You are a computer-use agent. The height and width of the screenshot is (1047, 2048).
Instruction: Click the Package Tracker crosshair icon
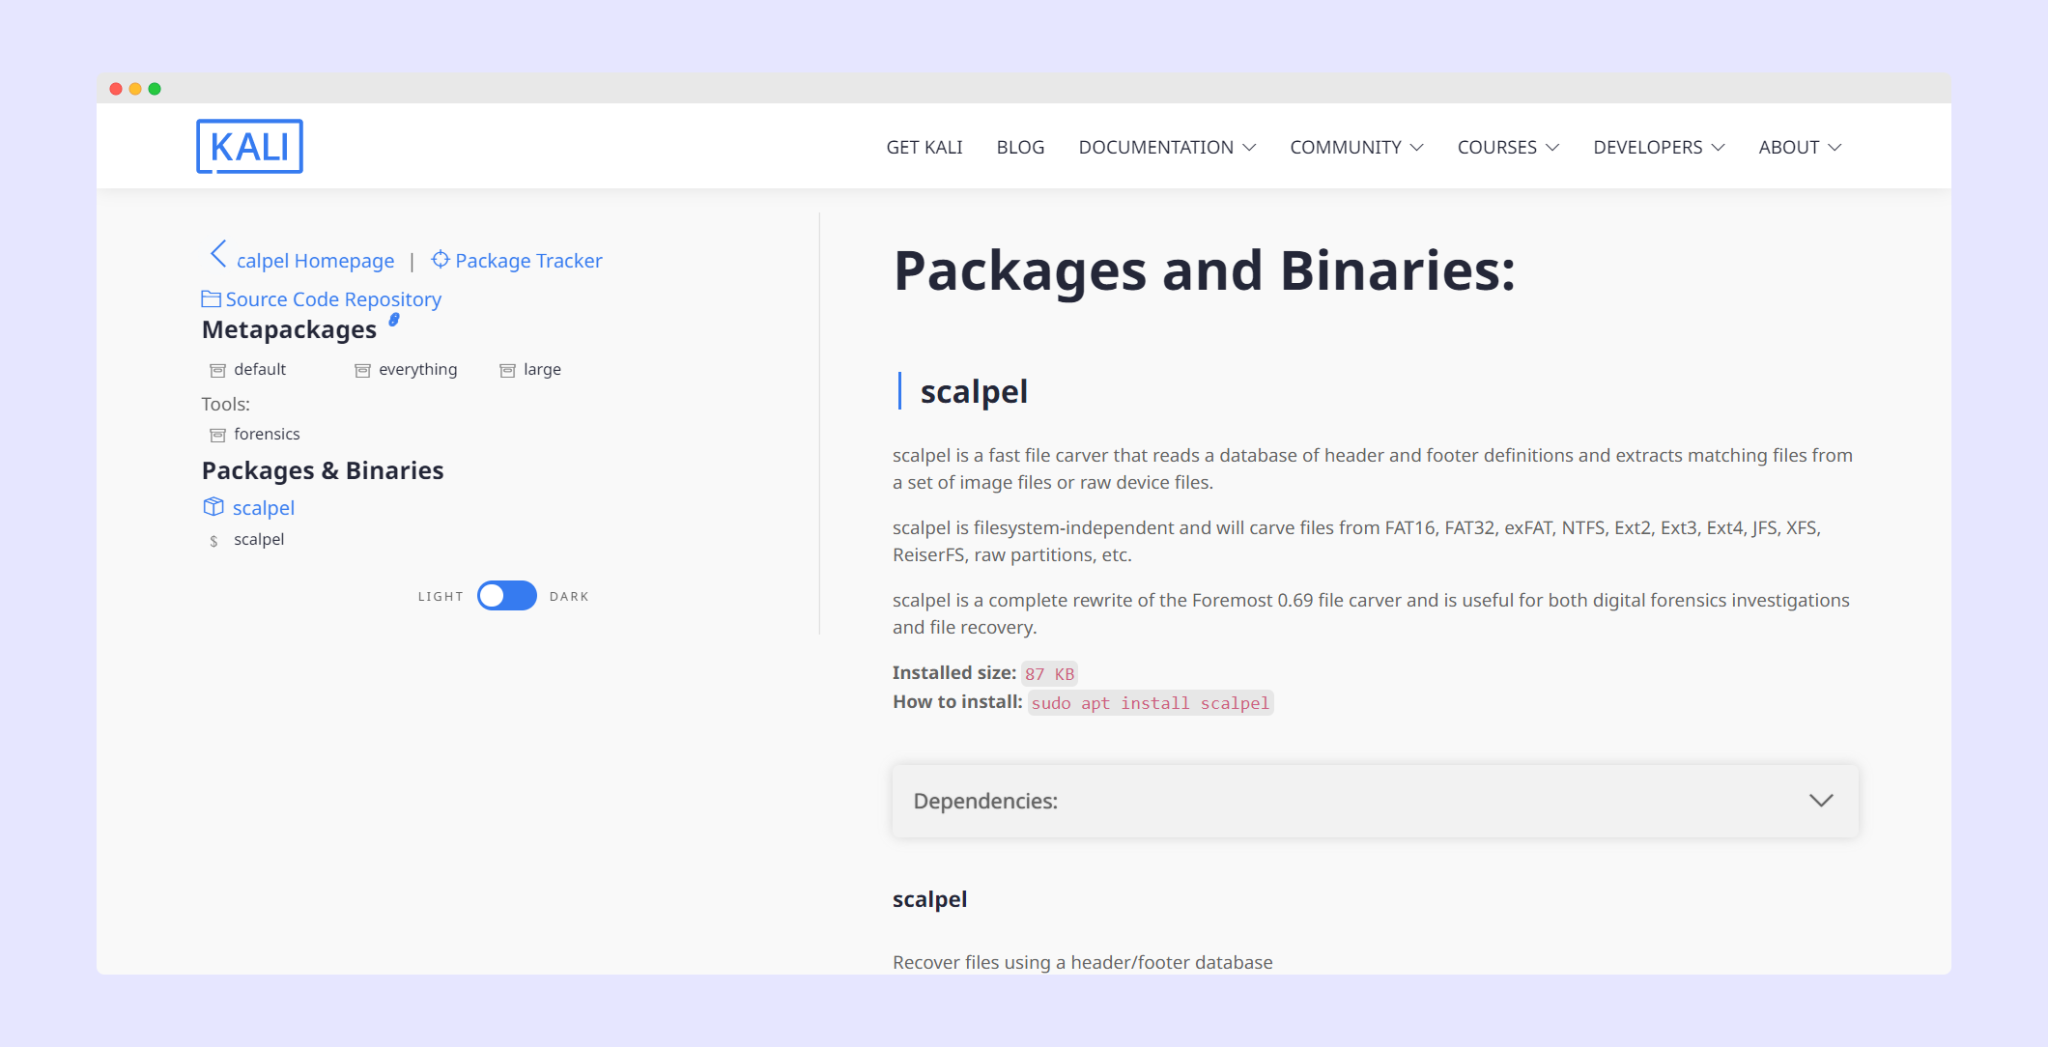(440, 260)
